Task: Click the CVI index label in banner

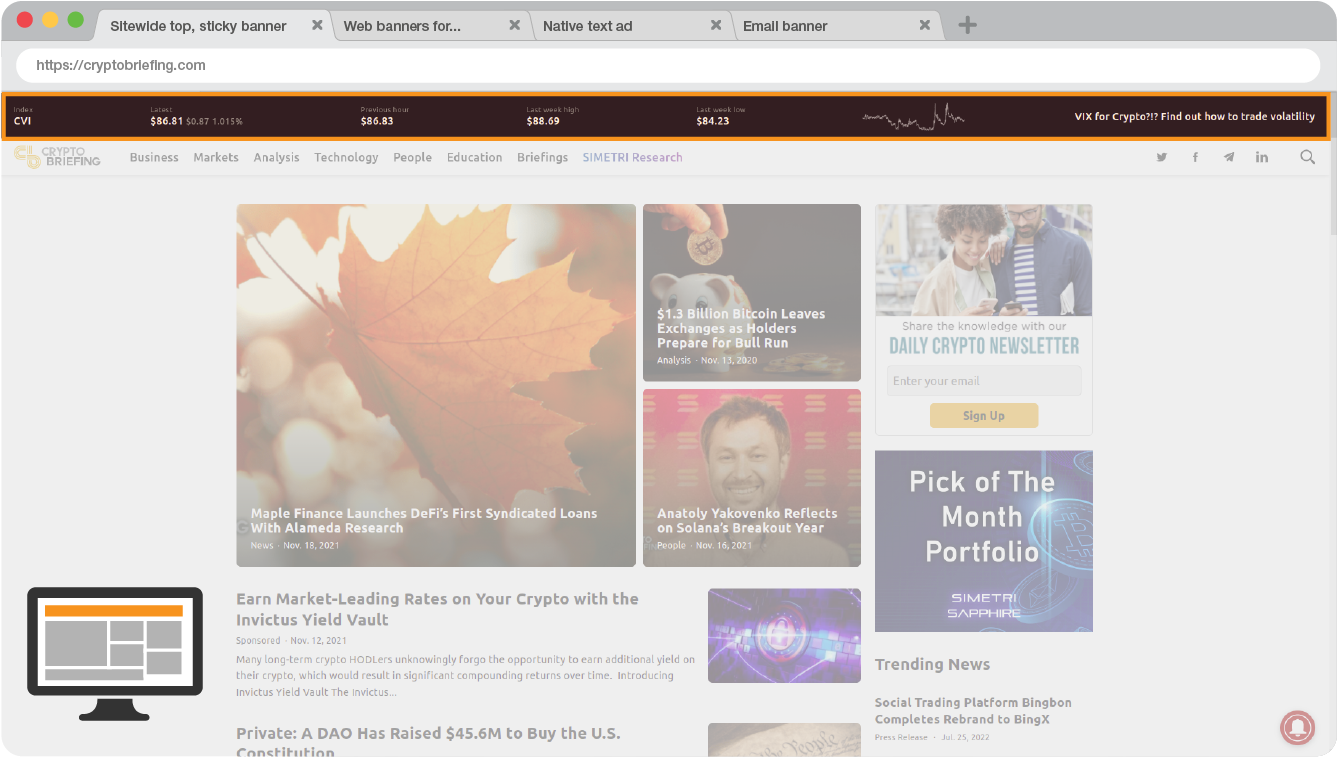Action: [x=23, y=121]
